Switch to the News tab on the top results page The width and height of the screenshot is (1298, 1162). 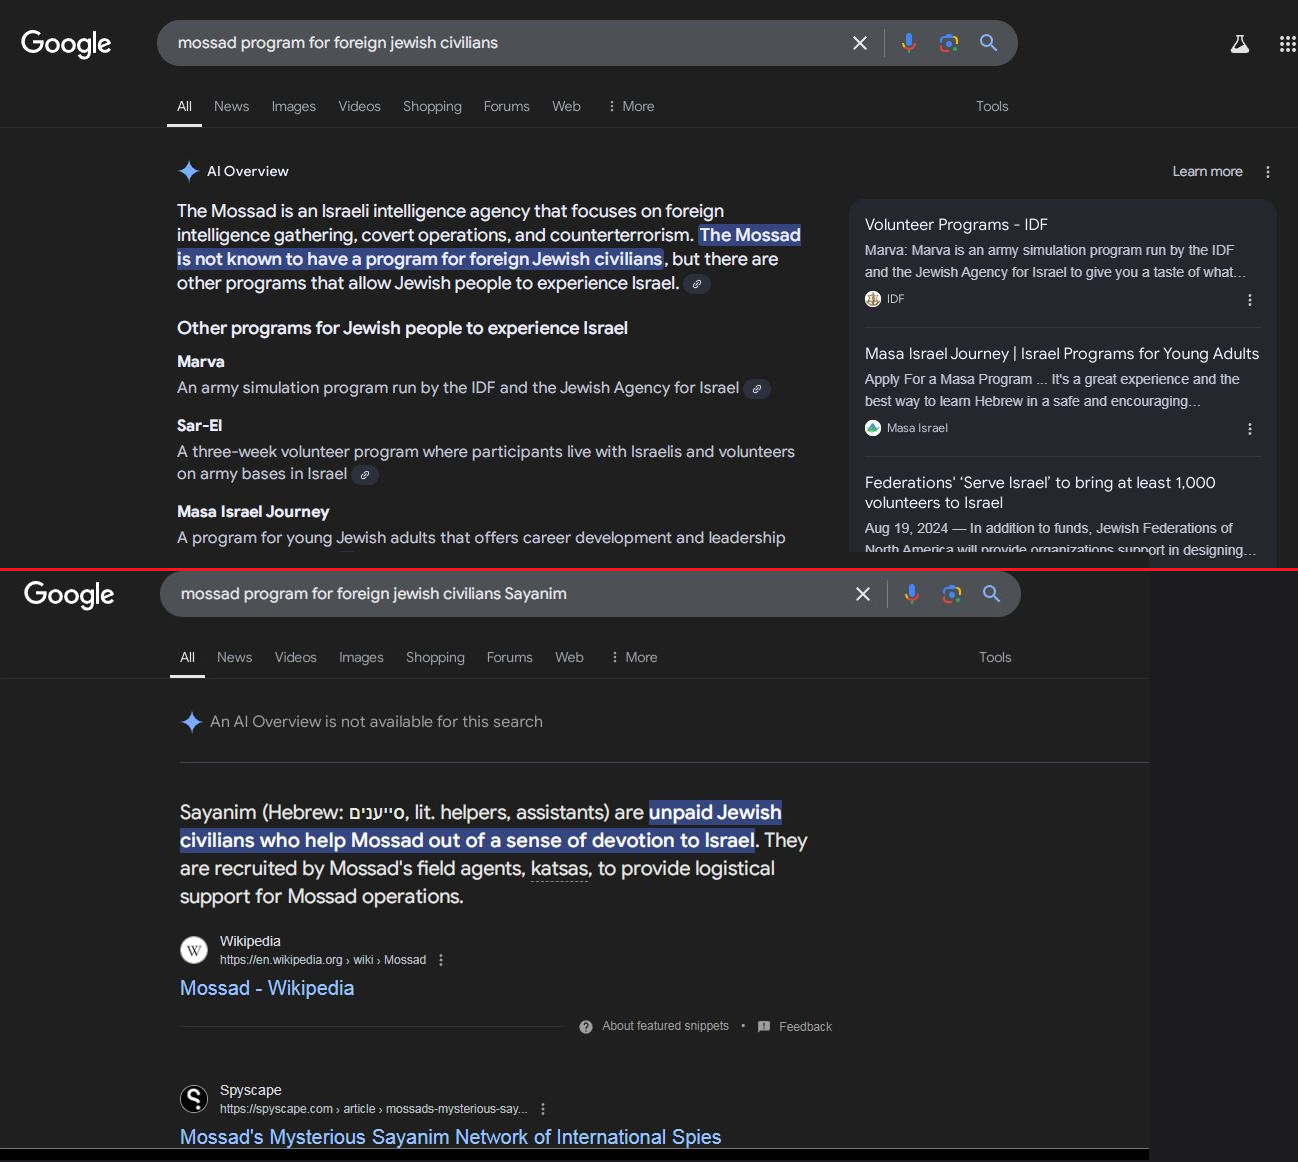pyautogui.click(x=231, y=106)
